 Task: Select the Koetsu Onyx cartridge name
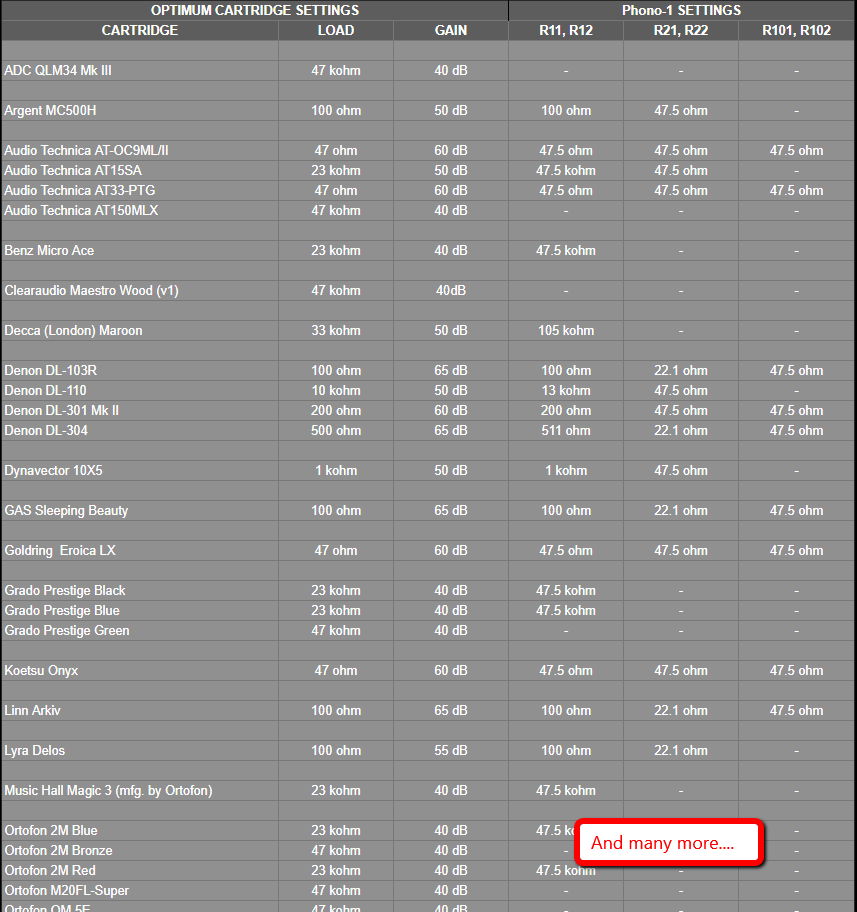coord(41,671)
